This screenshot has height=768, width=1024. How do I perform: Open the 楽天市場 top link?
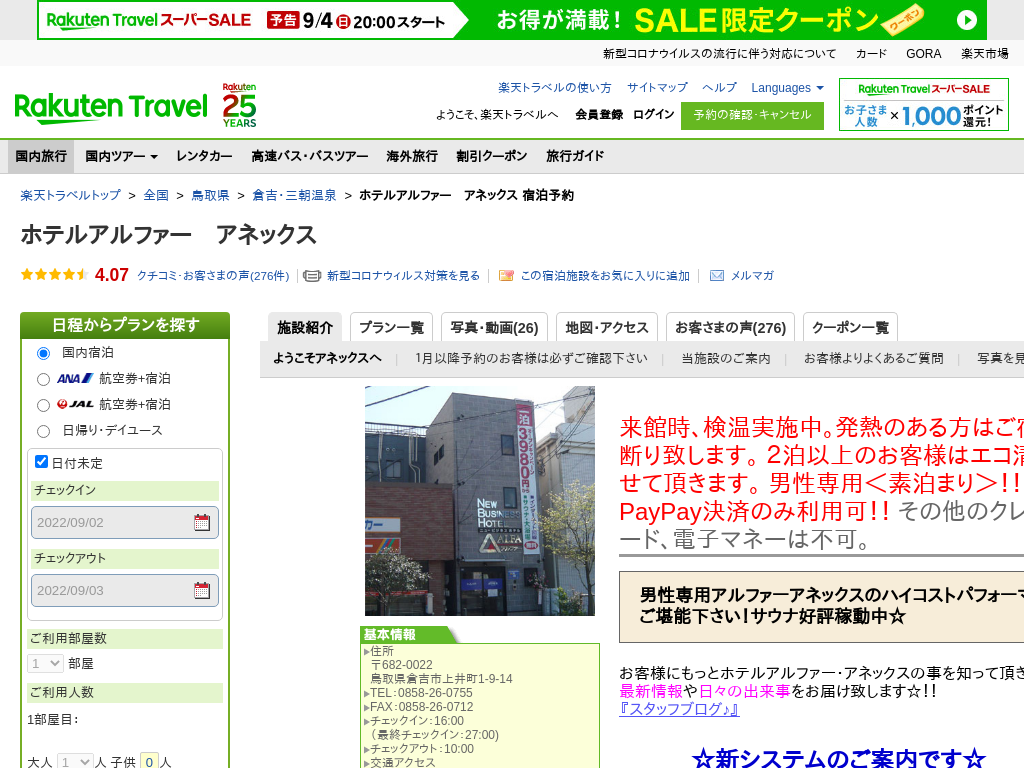[x=984, y=54]
